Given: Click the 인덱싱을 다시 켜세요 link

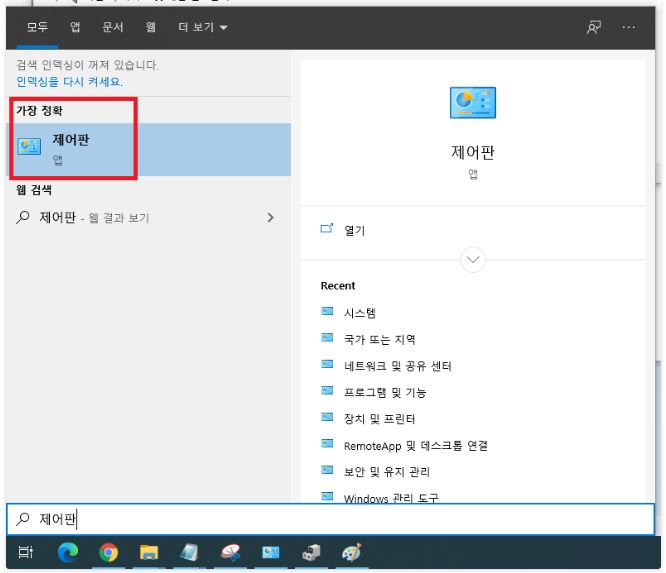Looking at the screenshot, I should (x=69, y=82).
